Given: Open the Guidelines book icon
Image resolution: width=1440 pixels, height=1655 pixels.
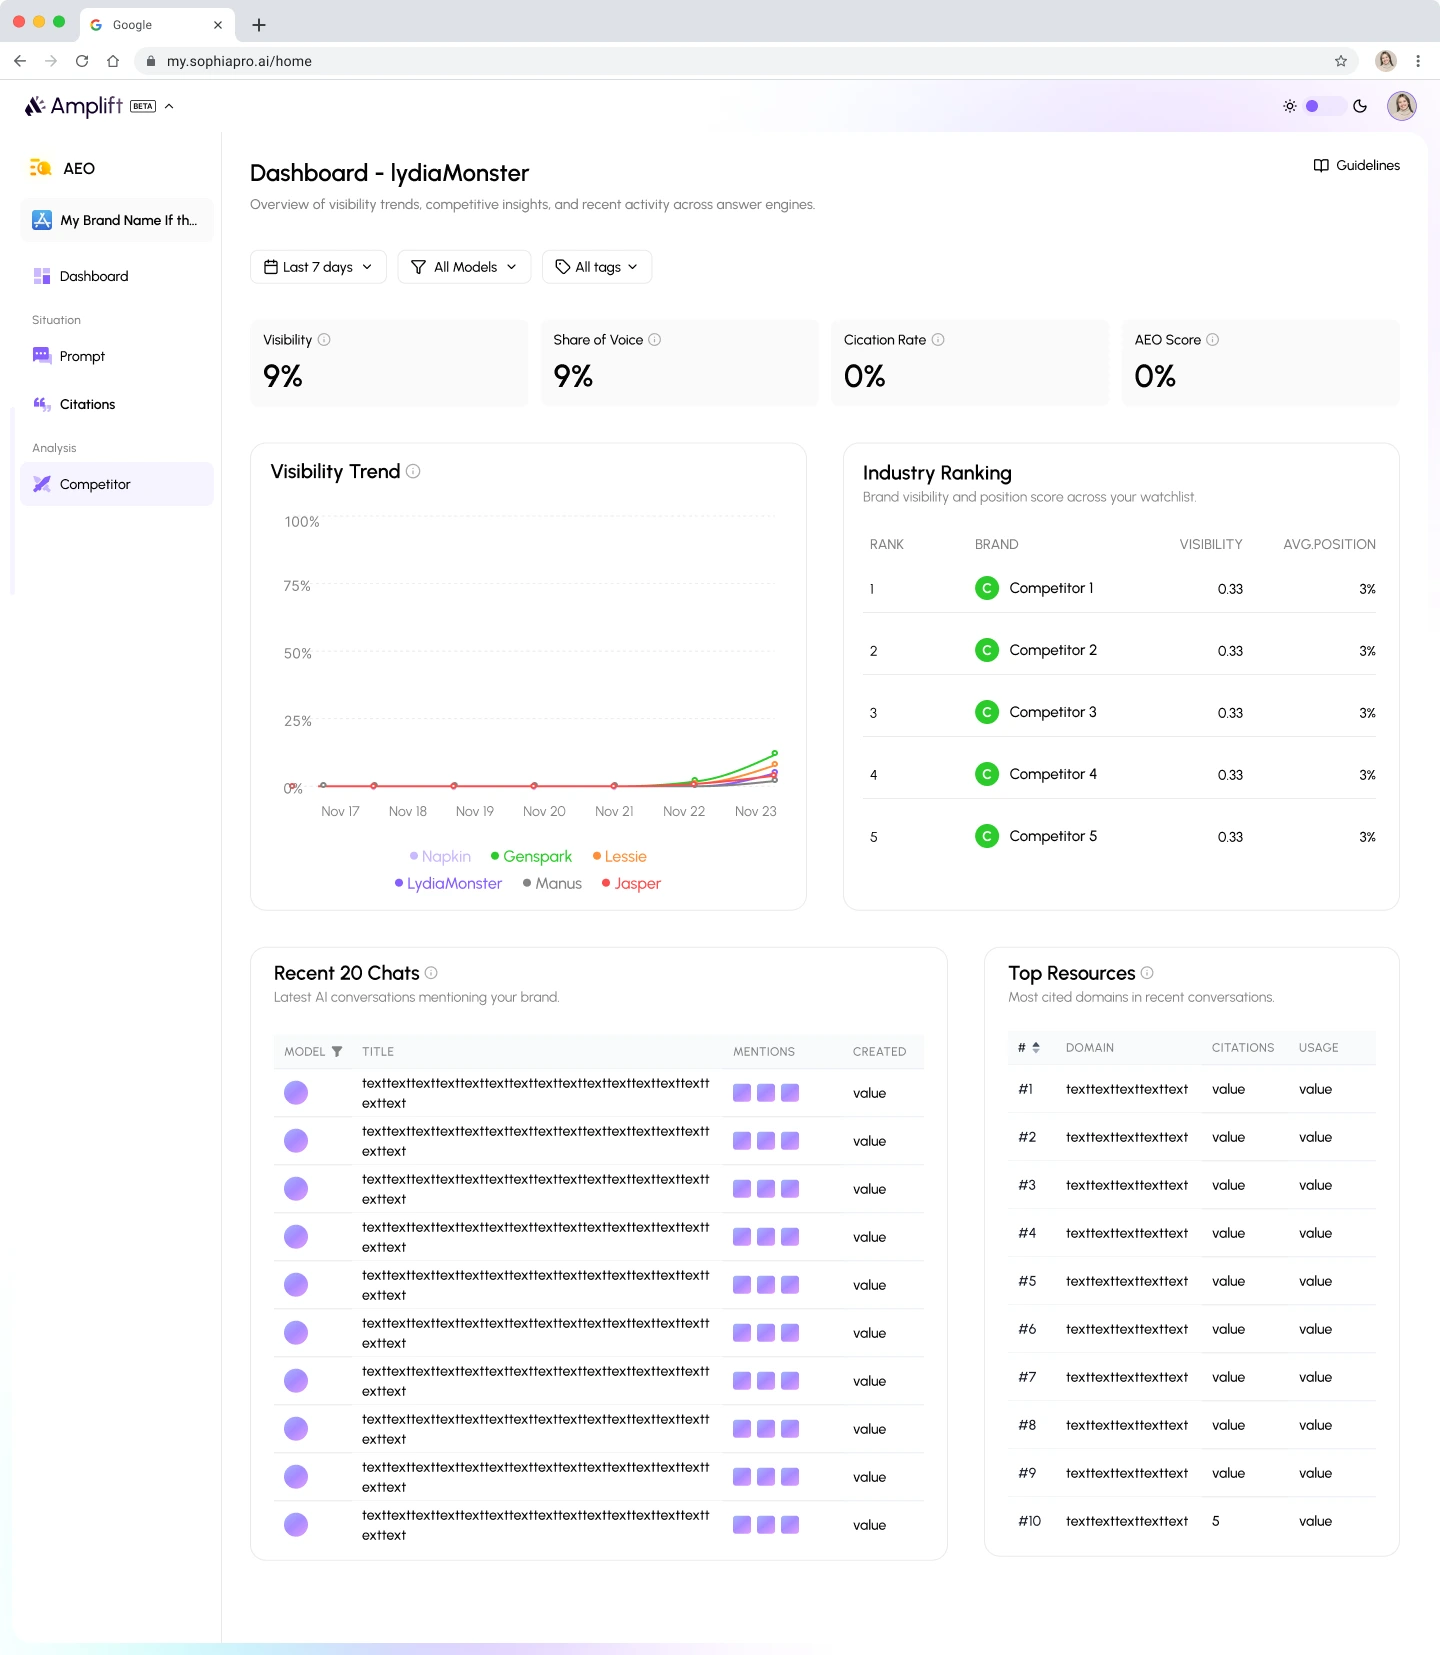Looking at the screenshot, I should [1321, 165].
